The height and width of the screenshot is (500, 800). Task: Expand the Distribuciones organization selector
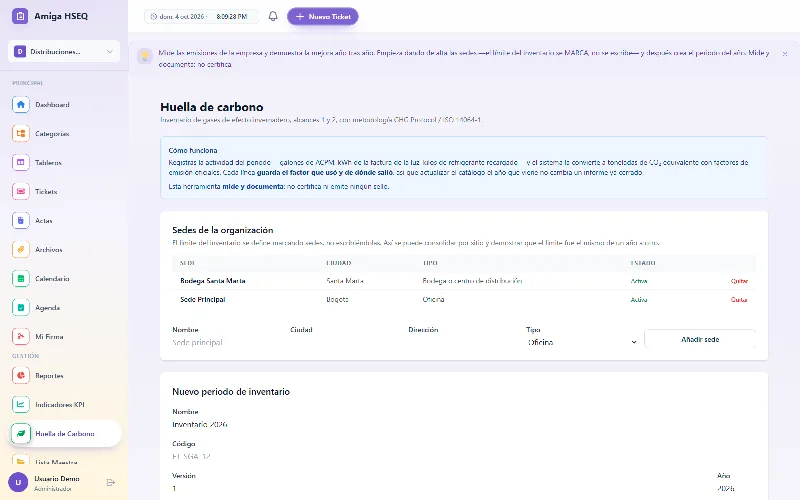coord(64,52)
